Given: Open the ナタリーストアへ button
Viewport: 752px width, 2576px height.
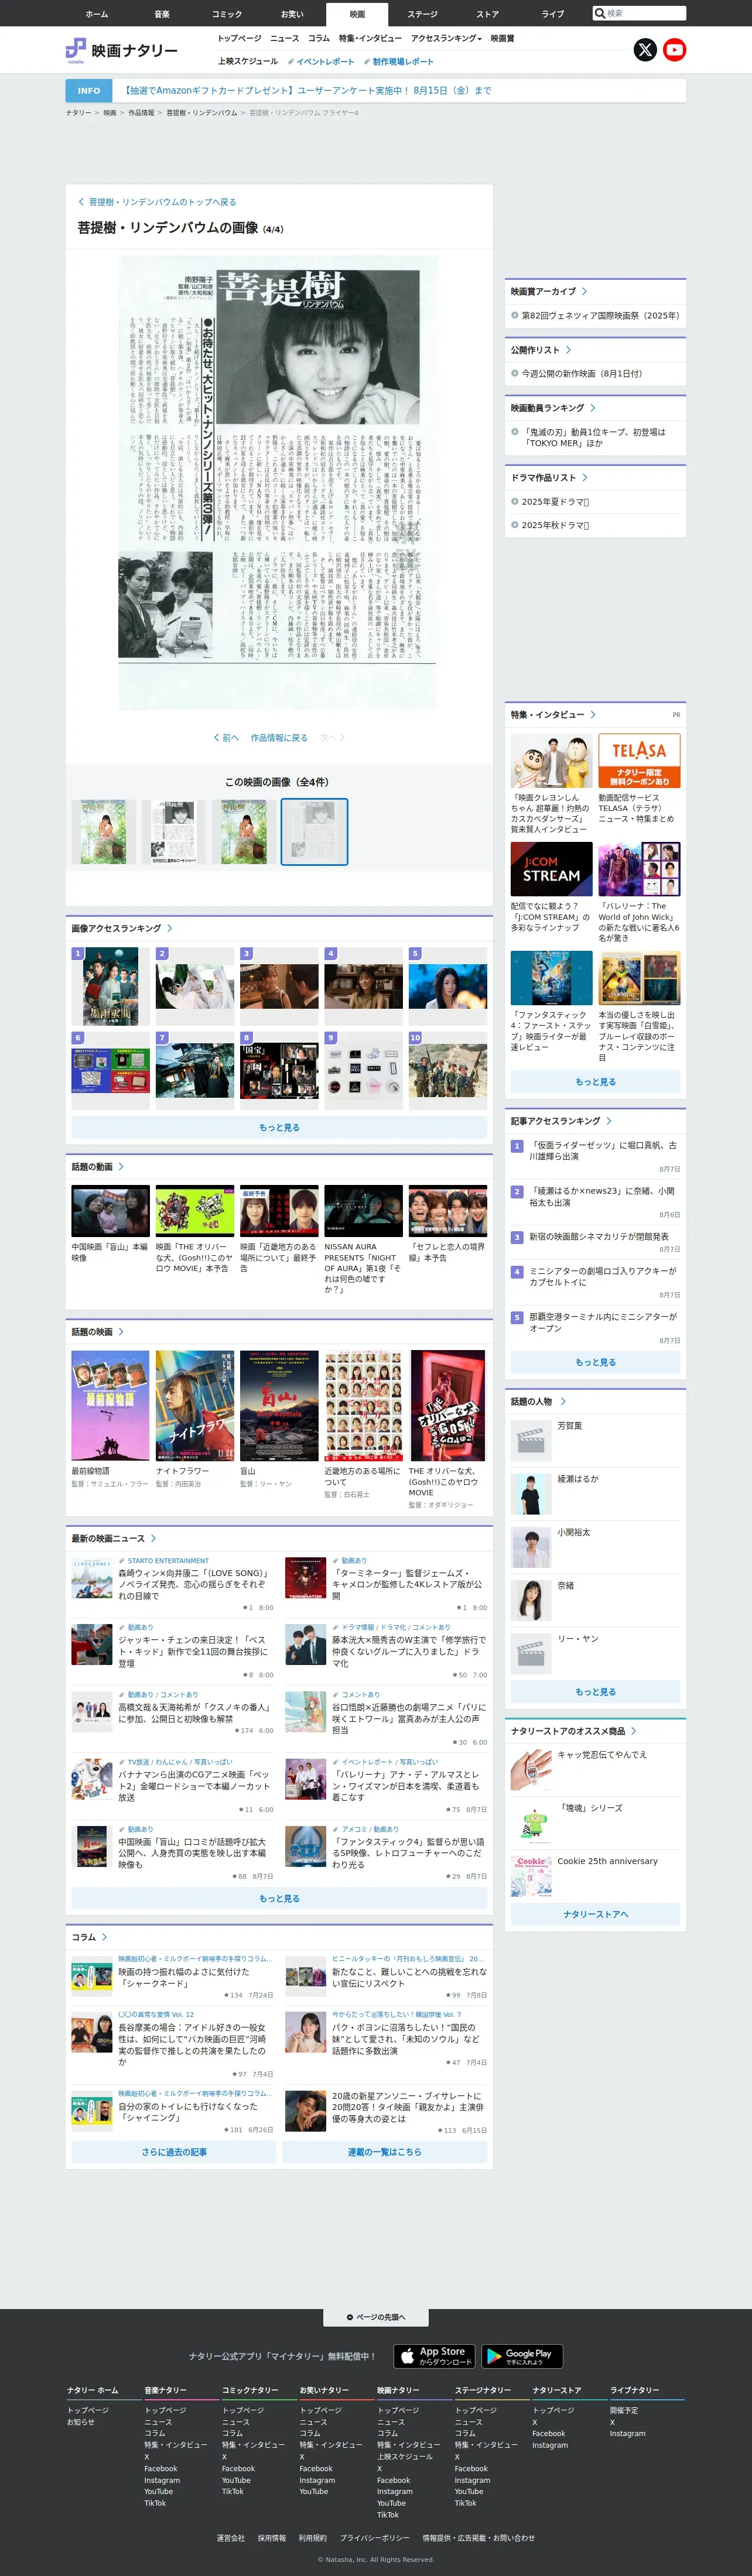Looking at the screenshot, I should point(596,1914).
